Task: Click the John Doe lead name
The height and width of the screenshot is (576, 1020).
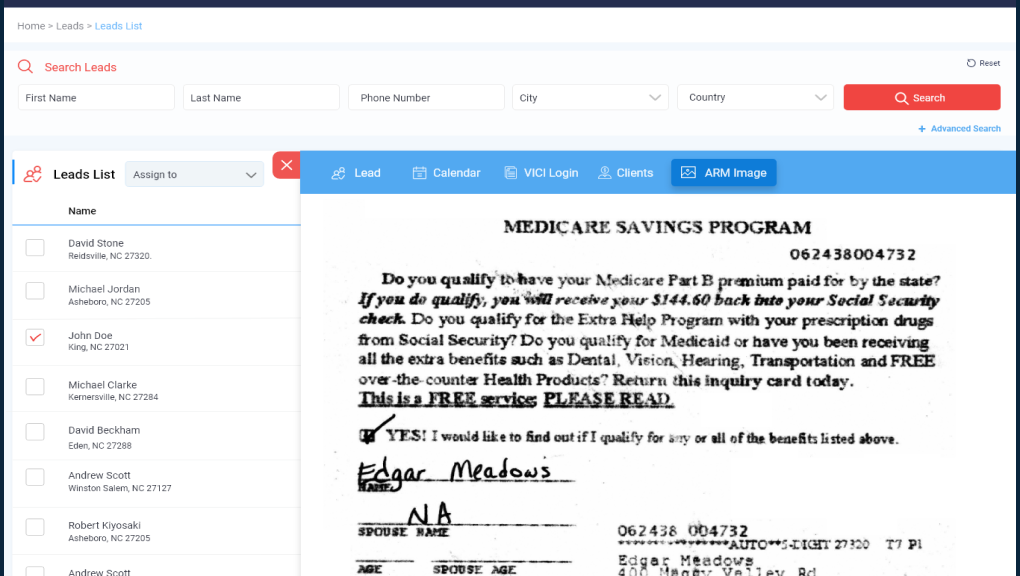Action: [90, 335]
